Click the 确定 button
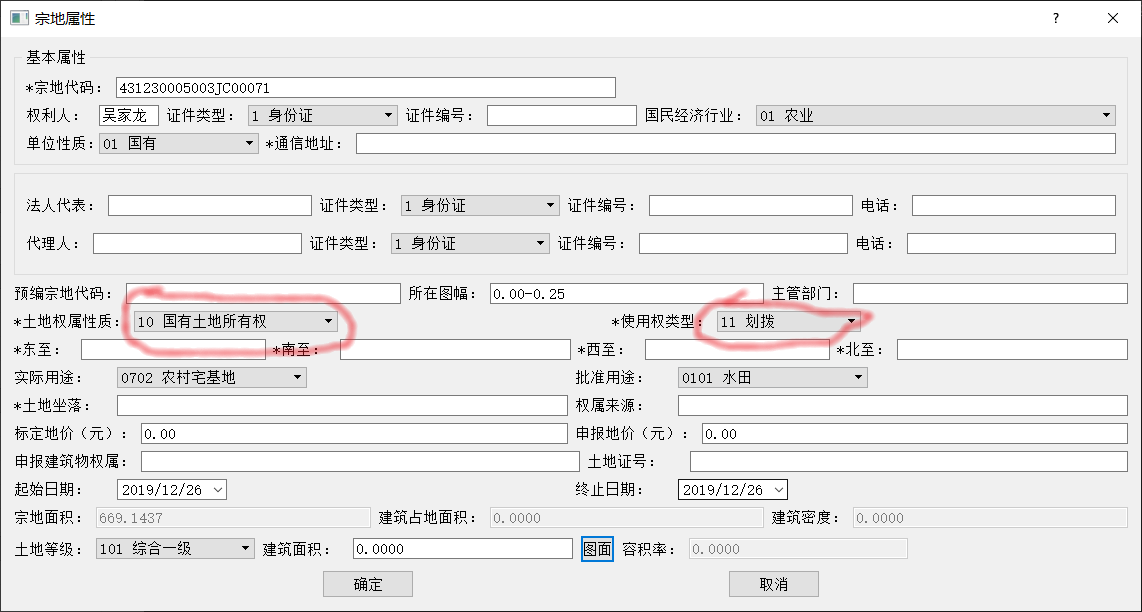This screenshot has height=612, width=1142. point(367,584)
